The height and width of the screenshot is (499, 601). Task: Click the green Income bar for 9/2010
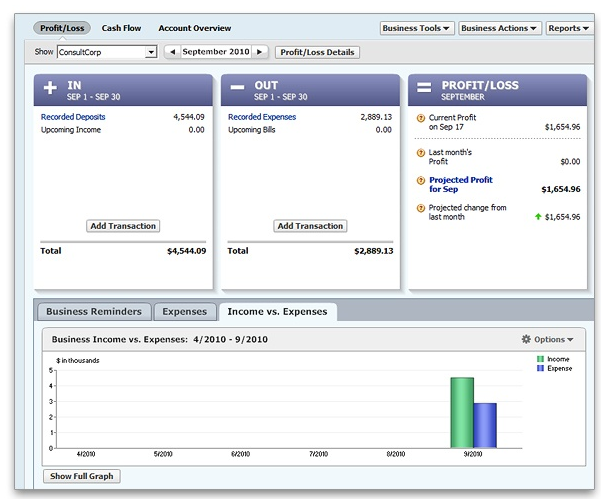click(x=461, y=412)
